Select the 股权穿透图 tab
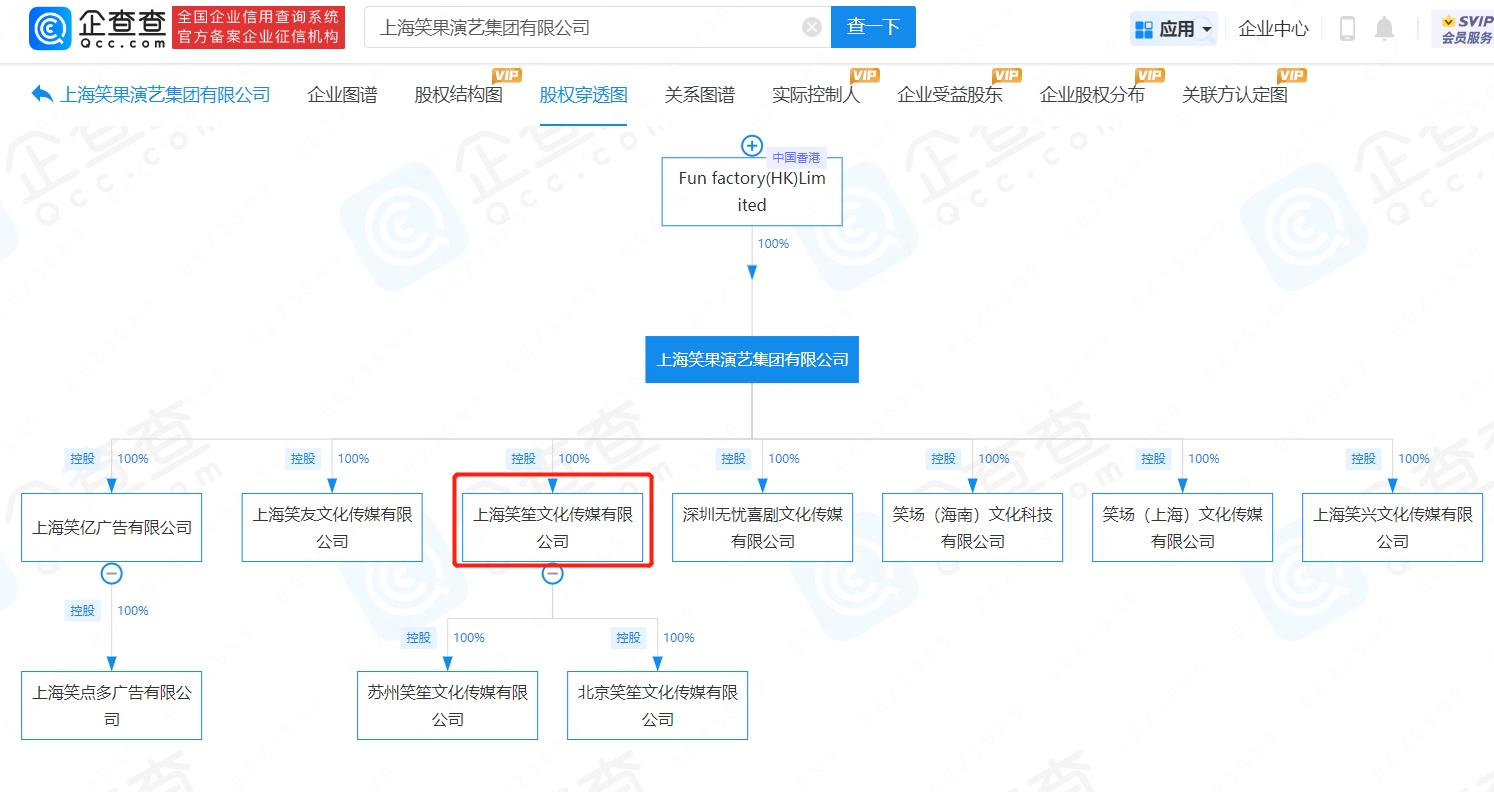Image resolution: width=1494 pixels, height=792 pixels. [x=583, y=95]
